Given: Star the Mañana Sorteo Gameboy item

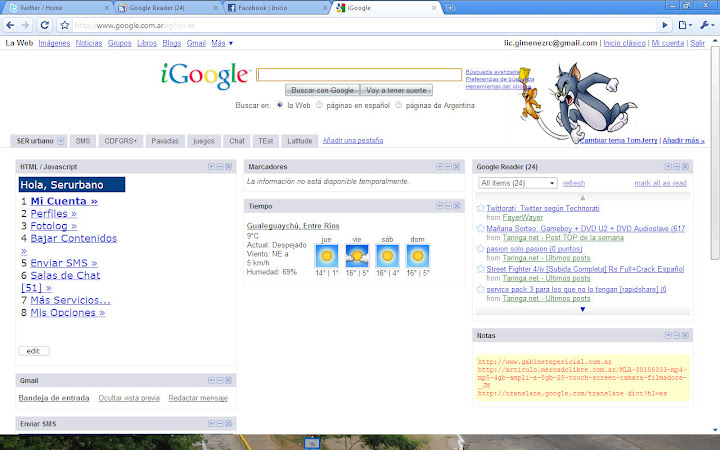Looking at the screenshot, I should tap(480, 228).
